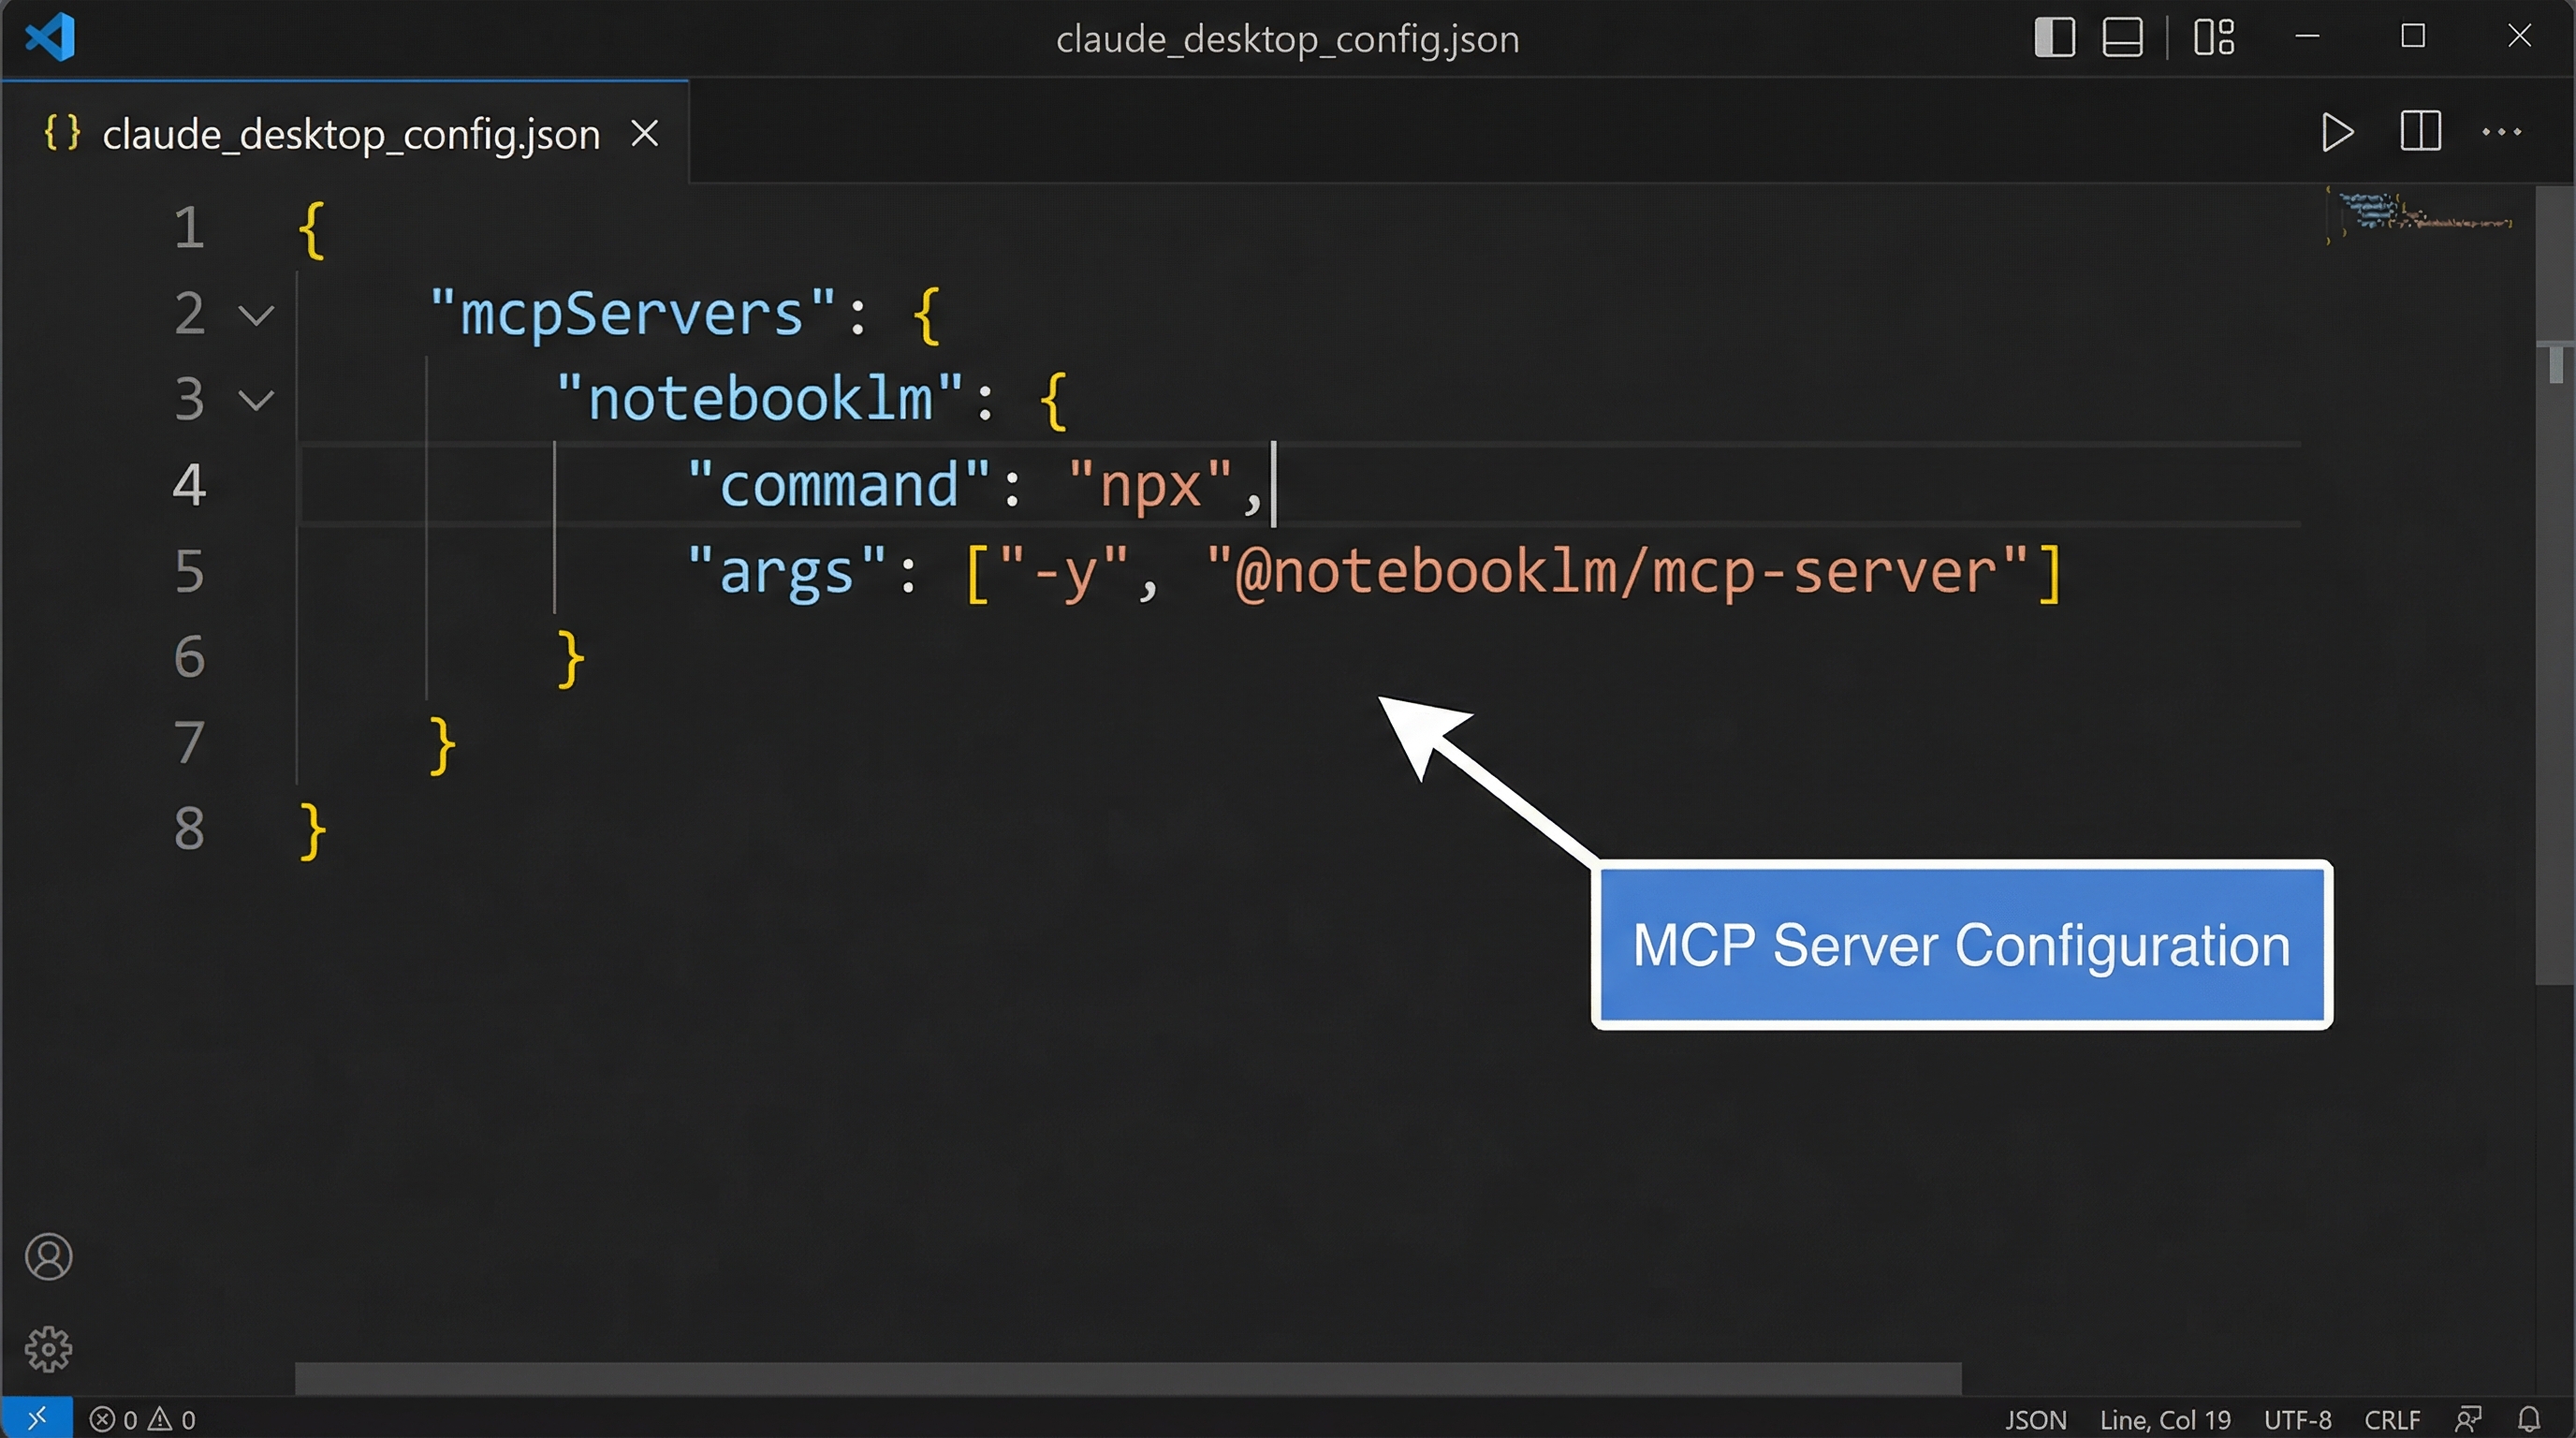
Task: Click the vertical scrollbar of the editor
Action: [x=2555, y=585]
